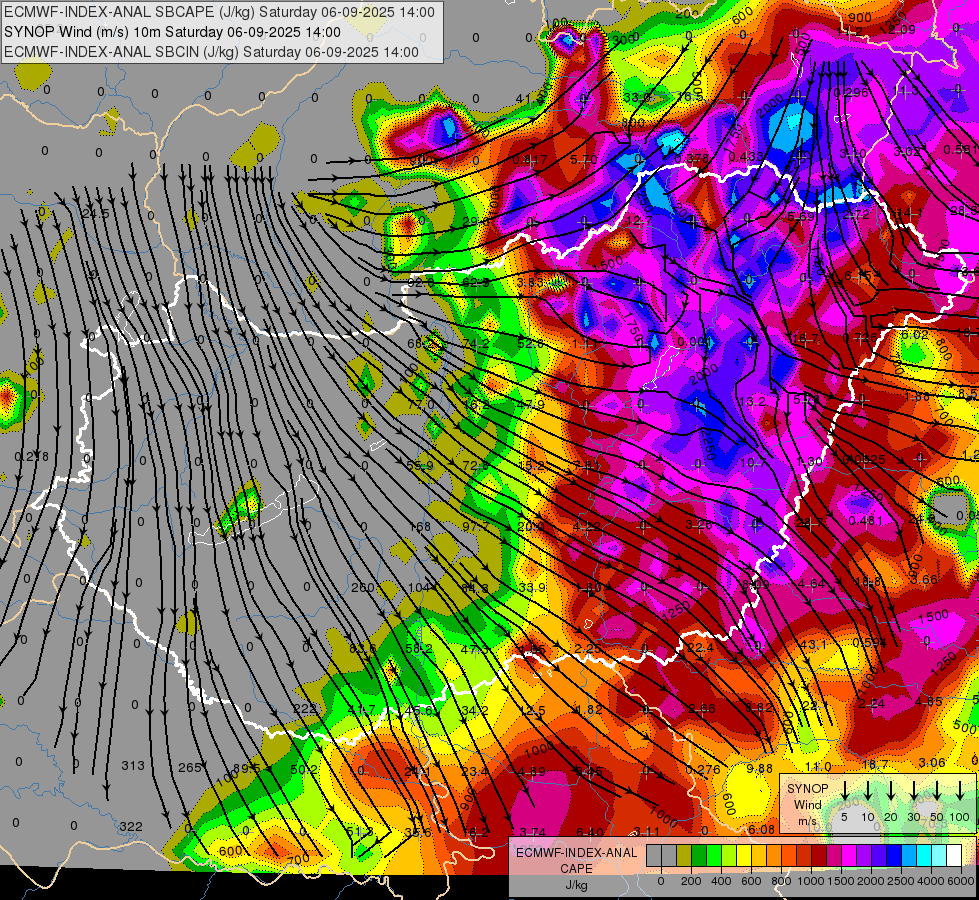The image size is (979, 900).
Task: Click the 'SYNOP' label in wind legend
Action: (x=807, y=789)
